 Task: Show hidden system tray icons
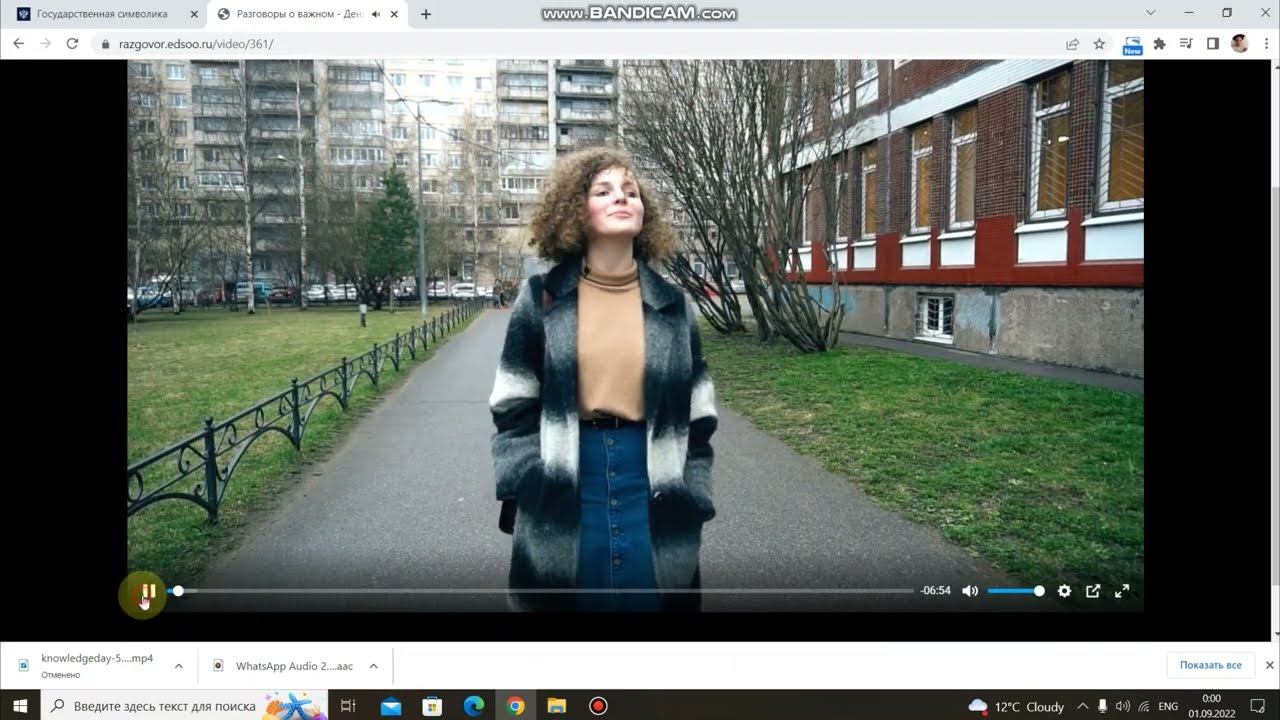[x=1083, y=706]
